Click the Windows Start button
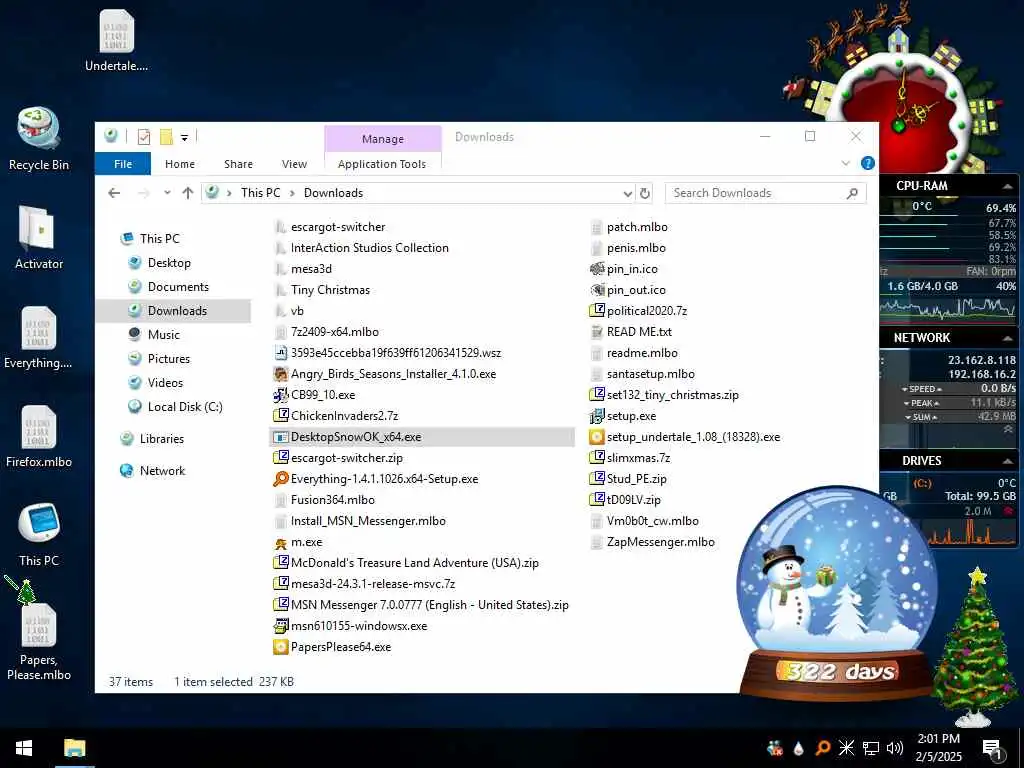Image resolution: width=1024 pixels, height=768 pixels. pyautogui.click(x=24, y=748)
